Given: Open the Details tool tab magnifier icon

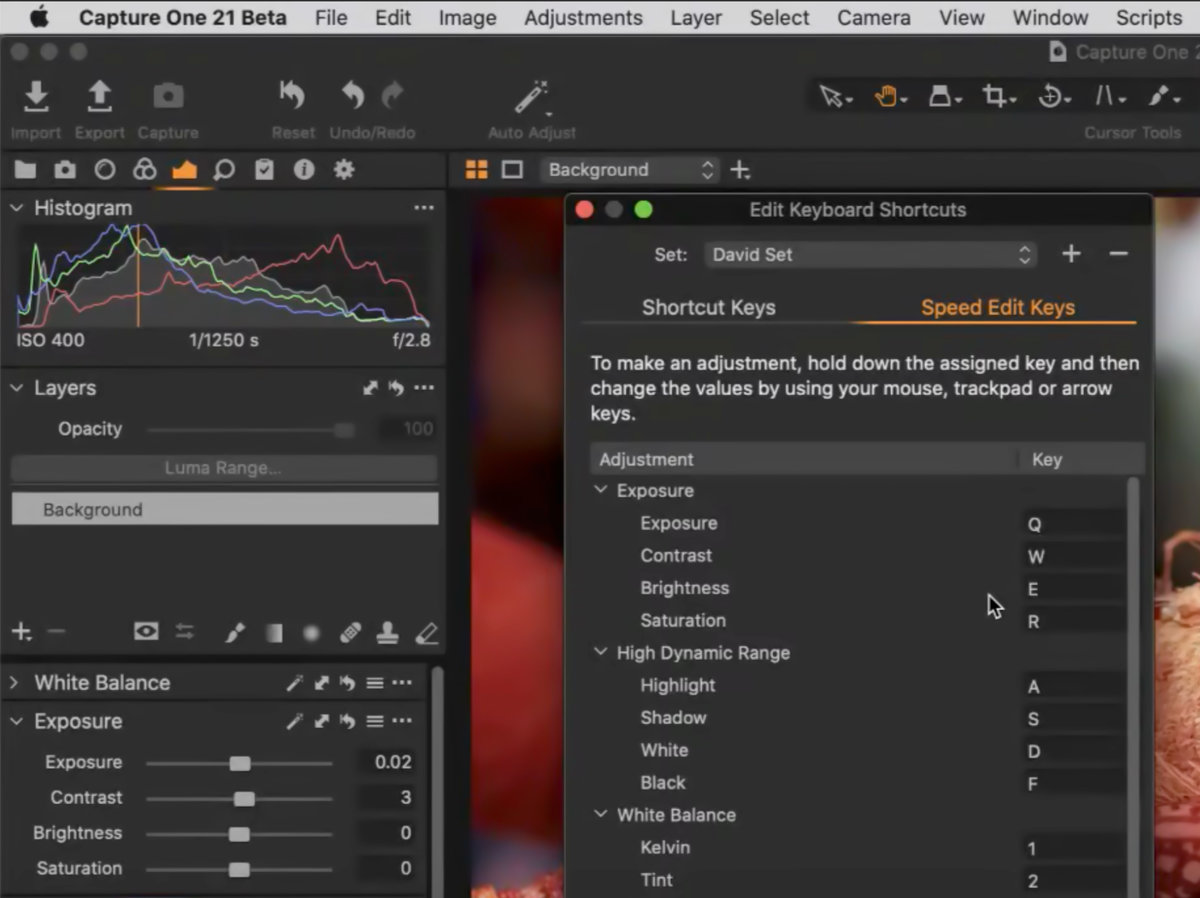Looking at the screenshot, I should click(x=224, y=170).
